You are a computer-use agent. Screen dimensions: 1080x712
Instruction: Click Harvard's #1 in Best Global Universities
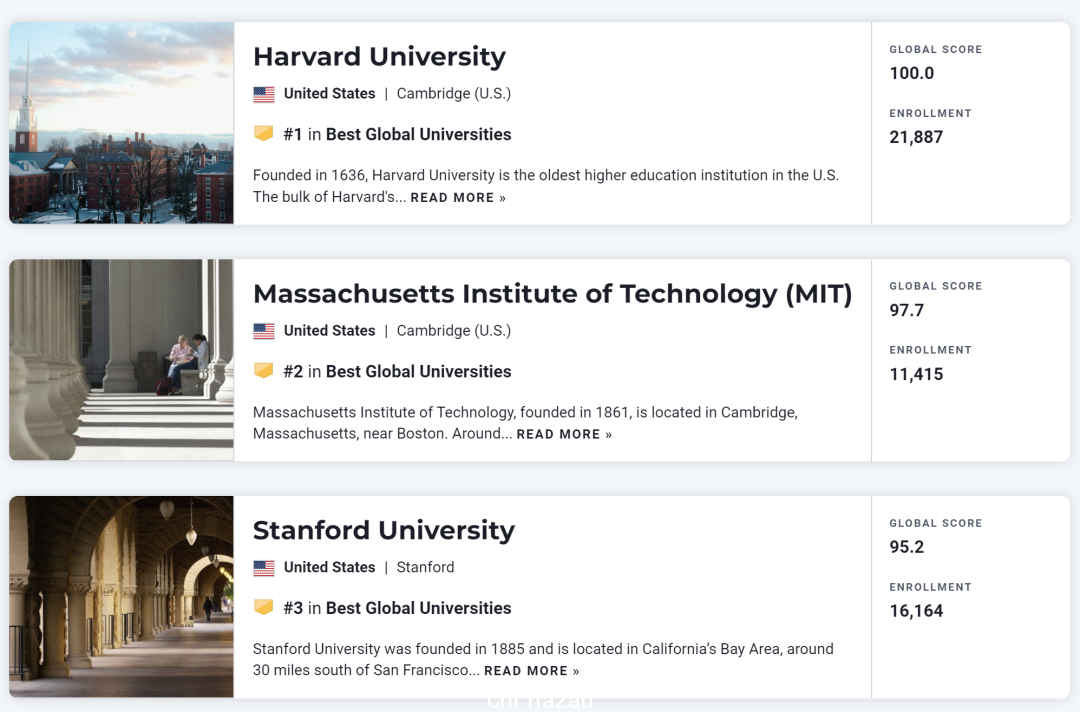pos(397,134)
